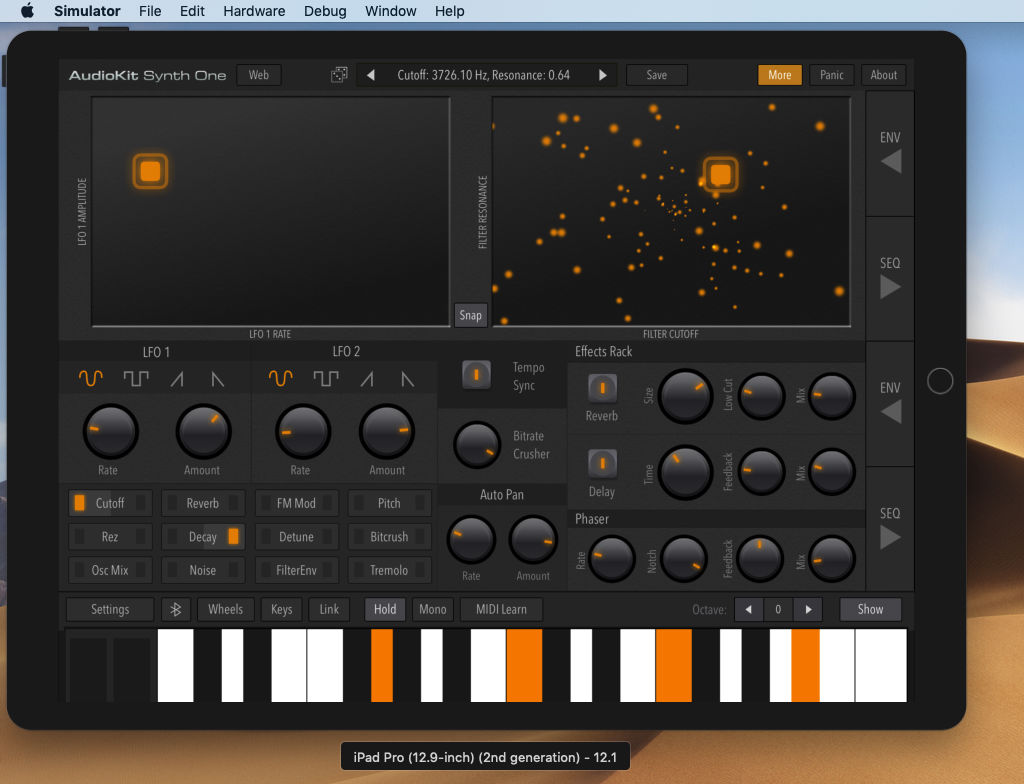Select LFO 2 sine waveform
Image resolution: width=1024 pixels, height=784 pixels.
pyautogui.click(x=281, y=378)
